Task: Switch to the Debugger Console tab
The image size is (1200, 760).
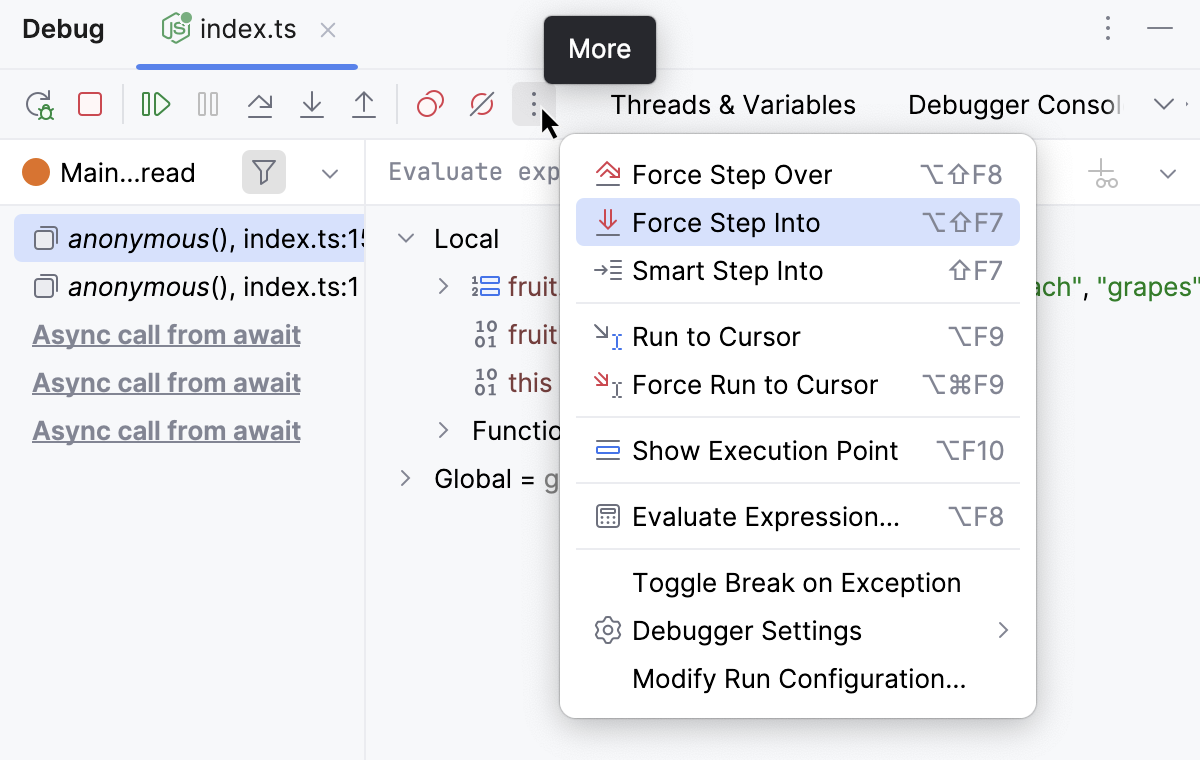Action: coord(1012,104)
